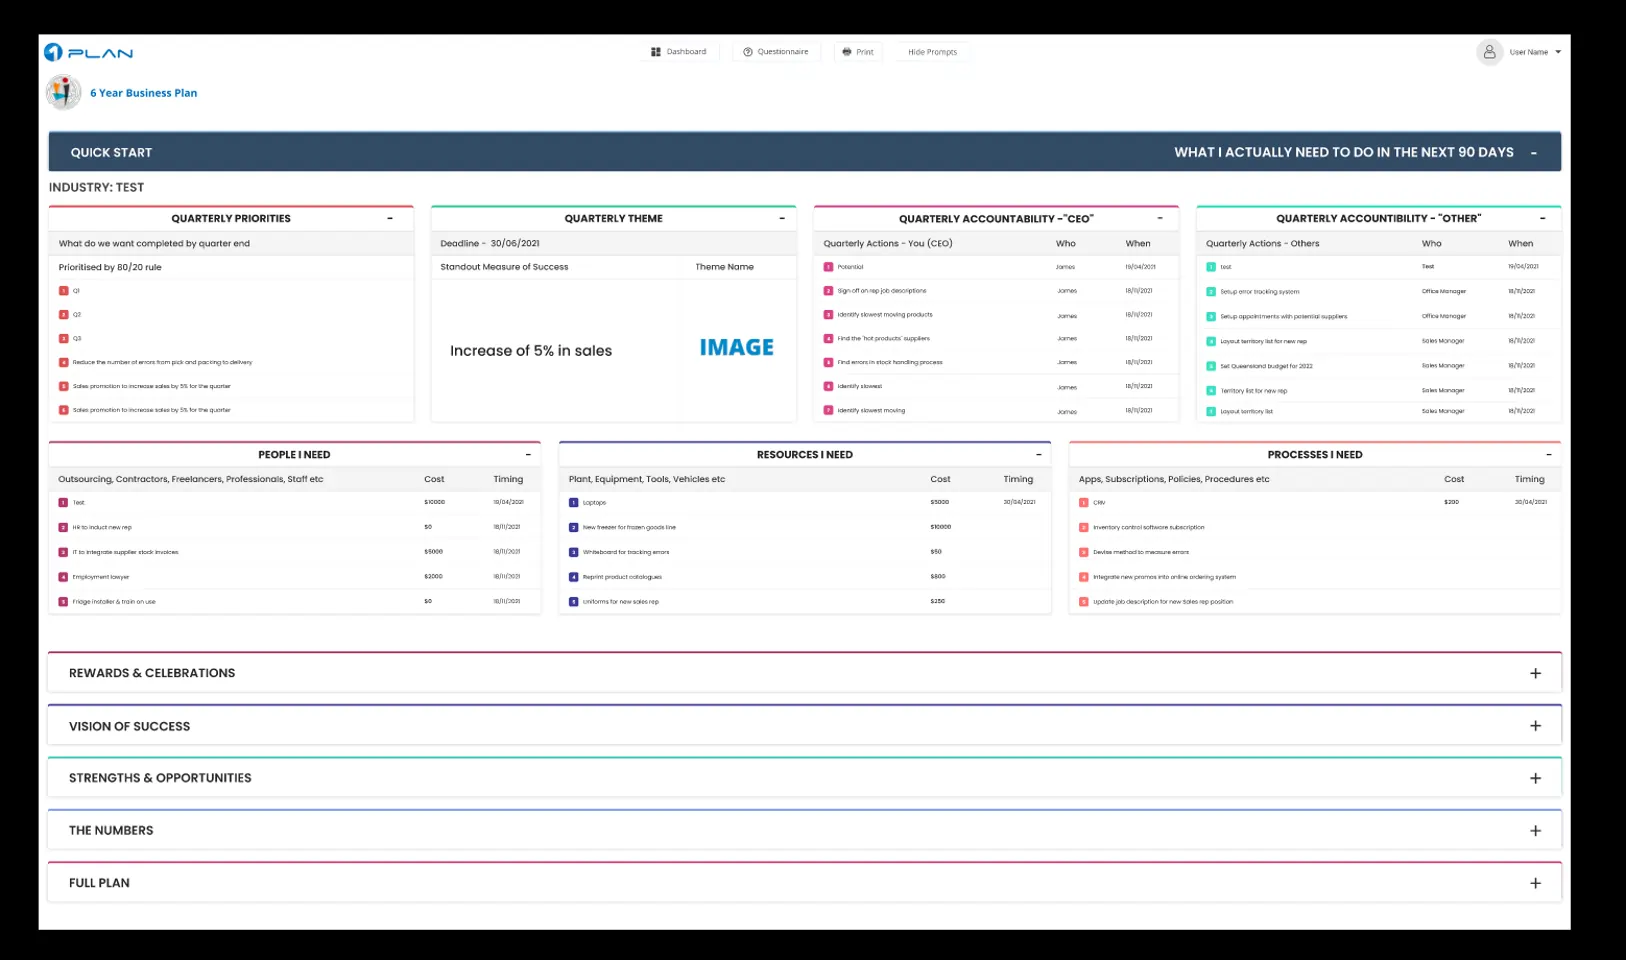The width and height of the screenshot is (1626, 960).
Task: Click badge next to Setup appointments with potential suppliers
Action: (1211, 316)
